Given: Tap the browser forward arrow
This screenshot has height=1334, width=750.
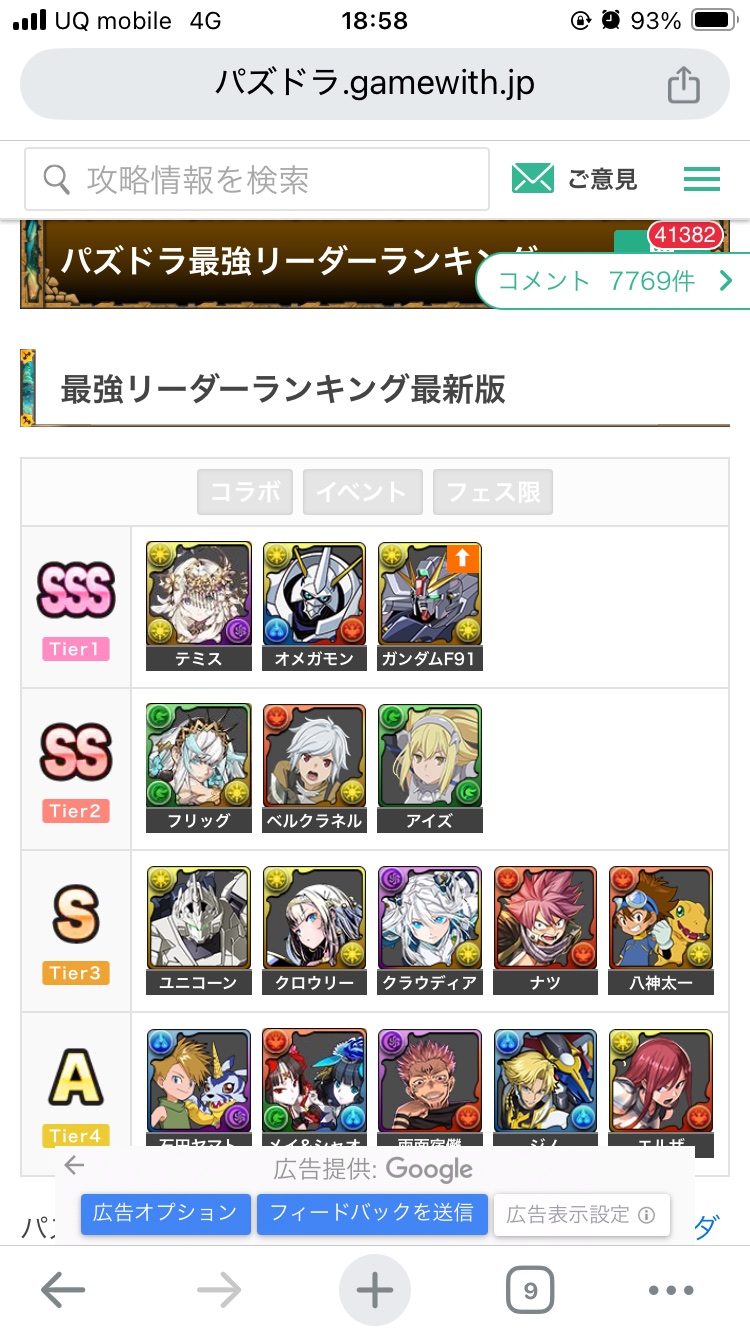Looking at the screenshot, I should click(219, 1291).
